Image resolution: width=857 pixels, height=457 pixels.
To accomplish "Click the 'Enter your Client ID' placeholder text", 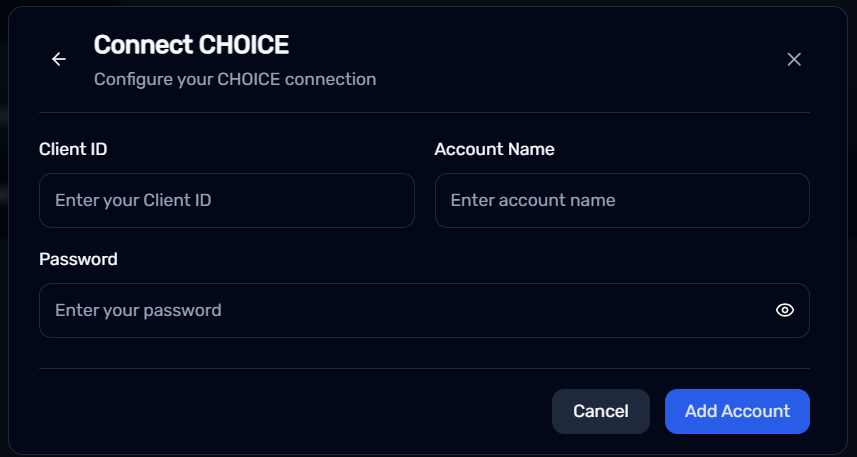I will click(133, 200).
